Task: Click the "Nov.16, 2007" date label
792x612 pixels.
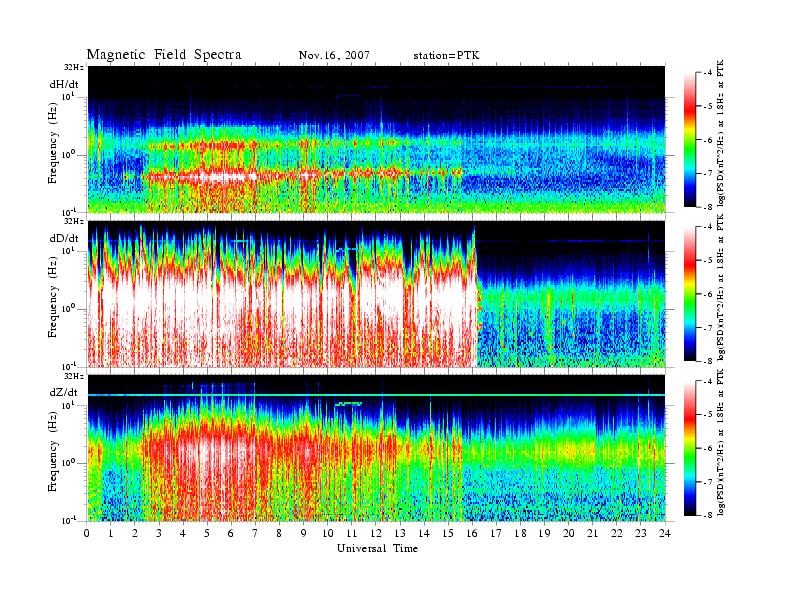Action: tap(334, 56)
